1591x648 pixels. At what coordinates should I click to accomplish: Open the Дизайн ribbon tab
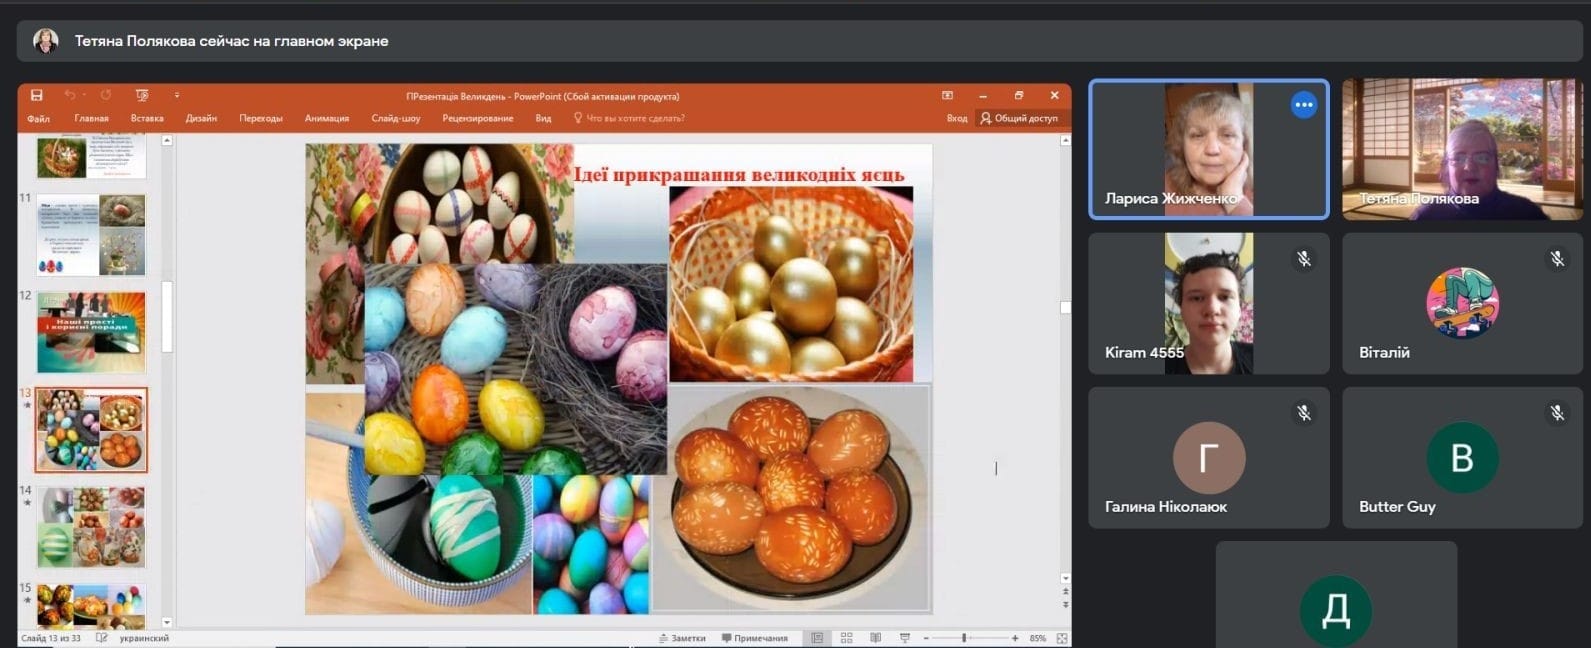[201, 118]
